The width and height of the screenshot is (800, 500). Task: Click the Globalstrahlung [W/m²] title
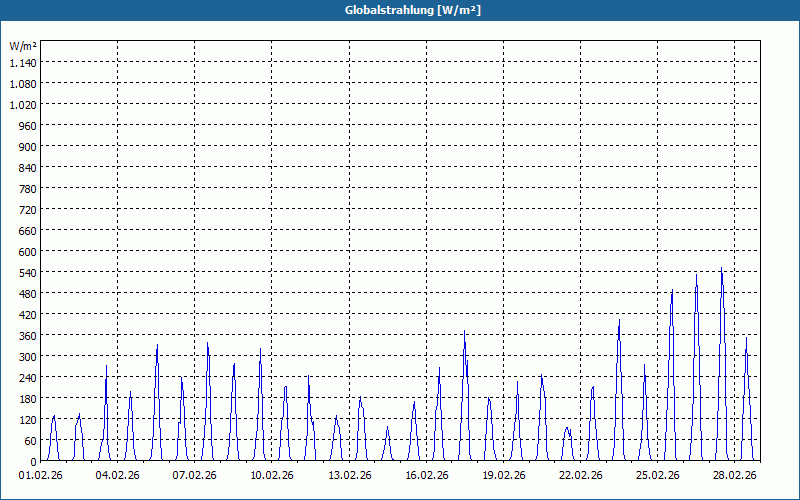[413, 10]
